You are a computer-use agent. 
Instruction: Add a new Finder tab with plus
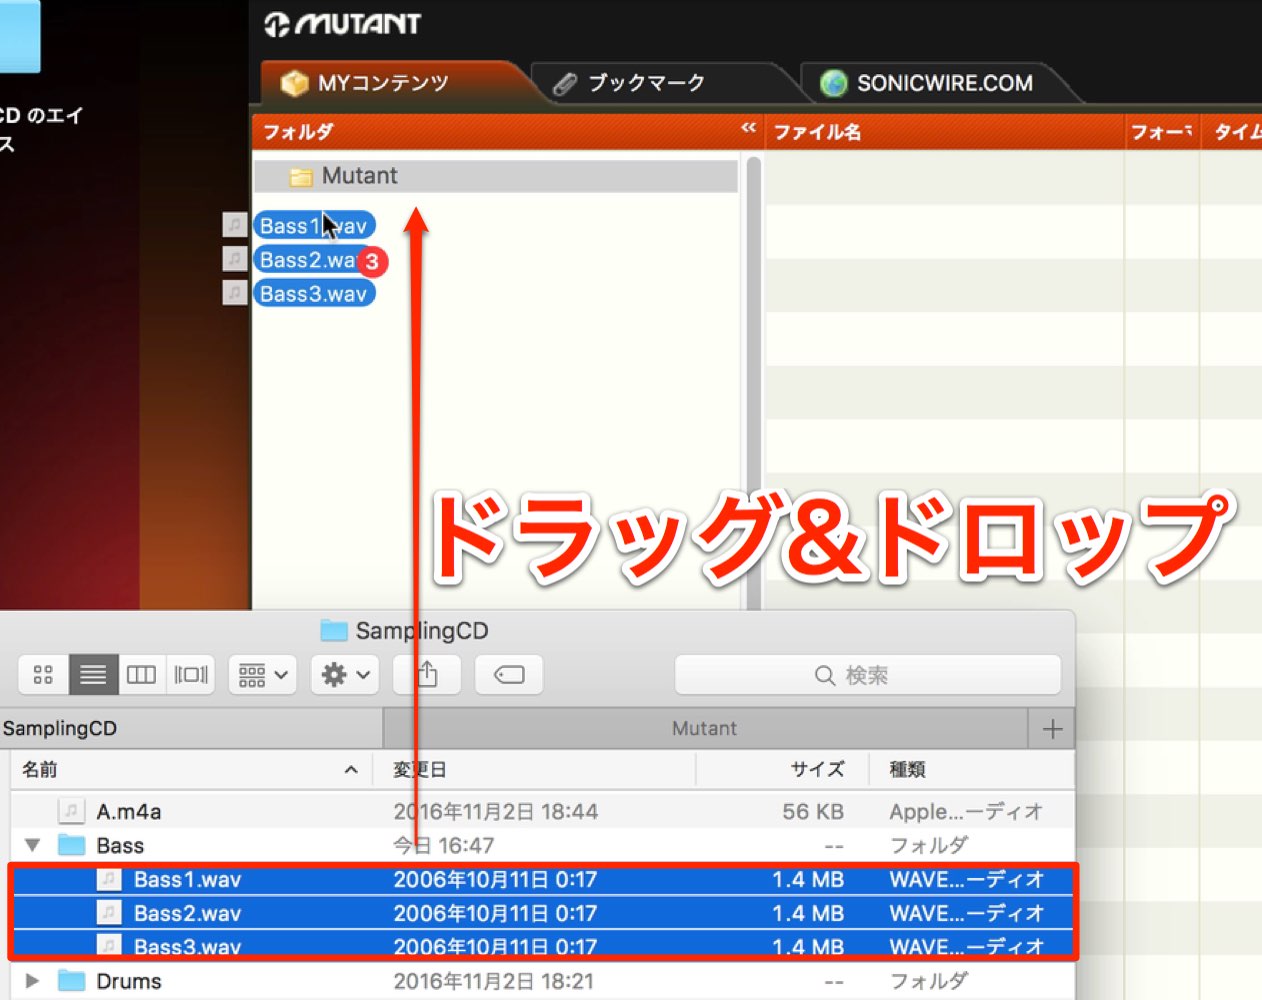pos(1052,729)
